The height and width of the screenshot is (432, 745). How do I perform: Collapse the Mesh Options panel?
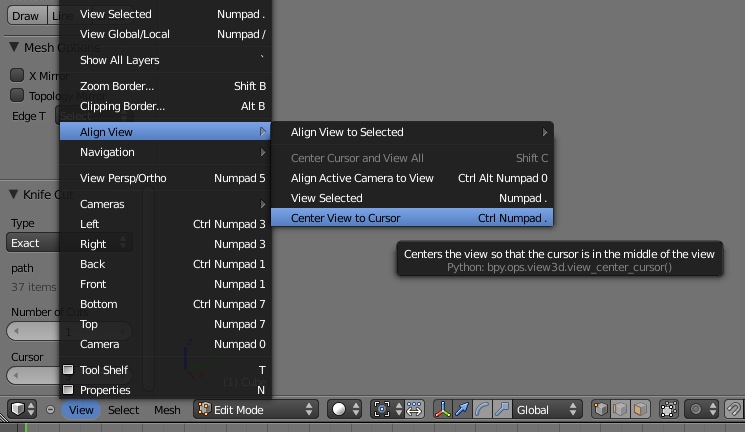[x=14, y=47]
